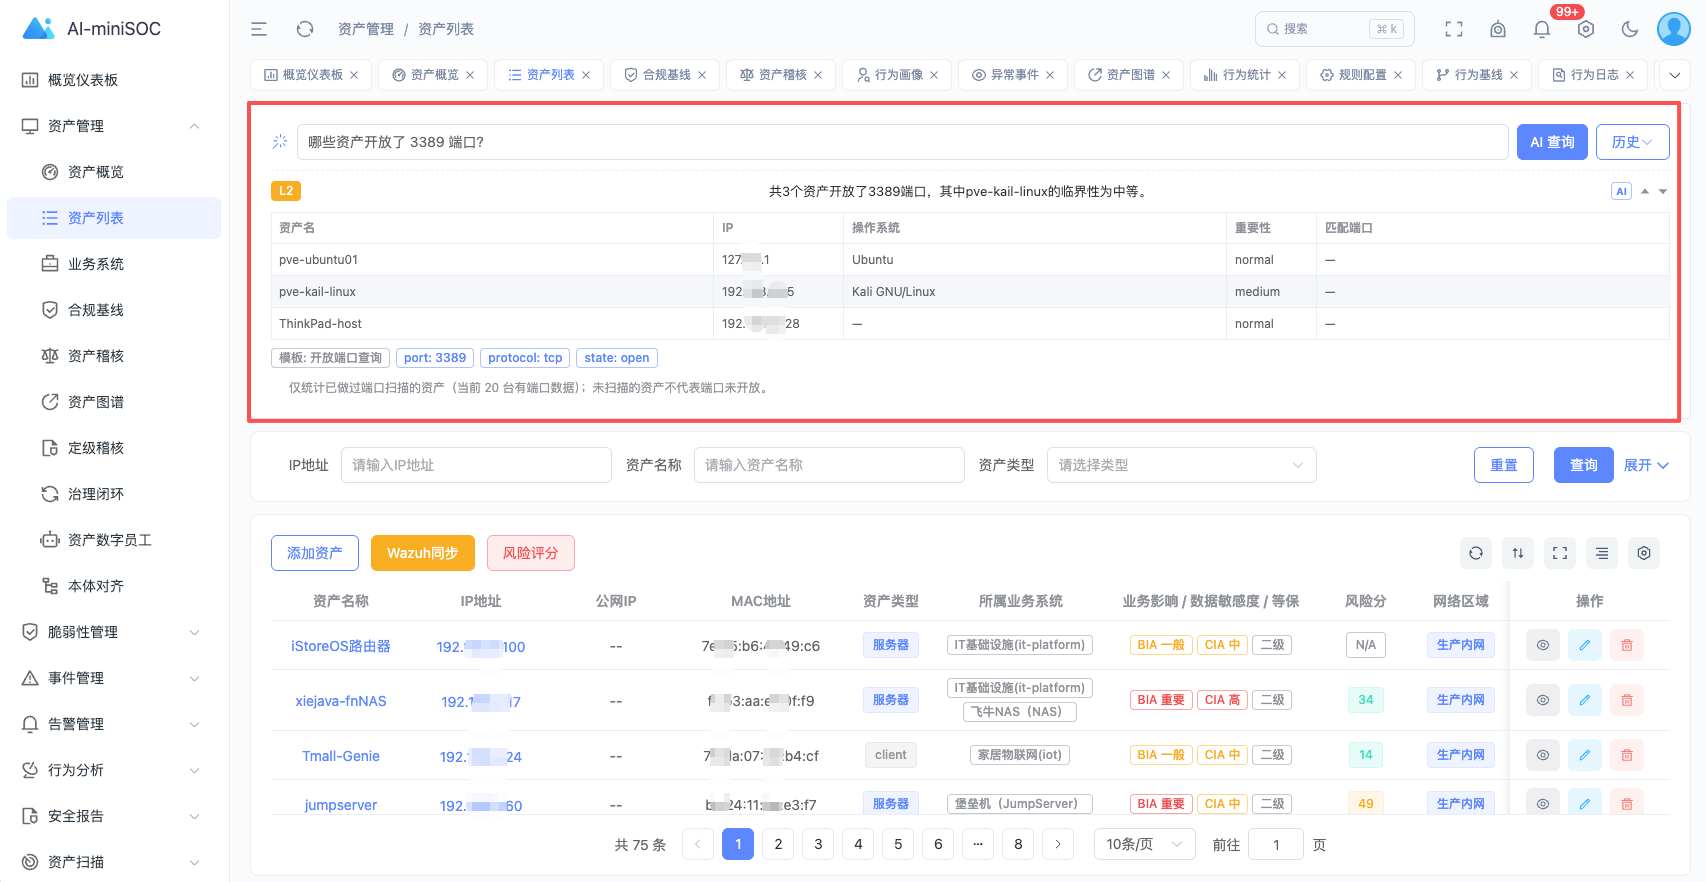
Task: Delete the Tmall-Genie asset
Action: 1627,755
